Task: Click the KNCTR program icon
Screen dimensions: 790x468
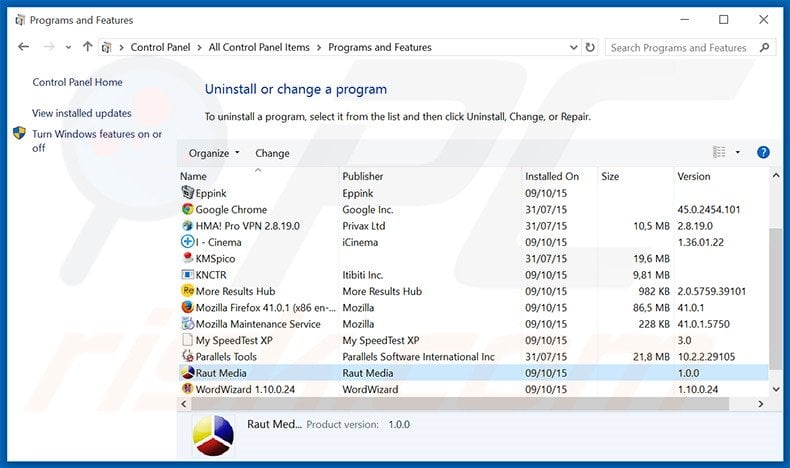Action: 187,275
